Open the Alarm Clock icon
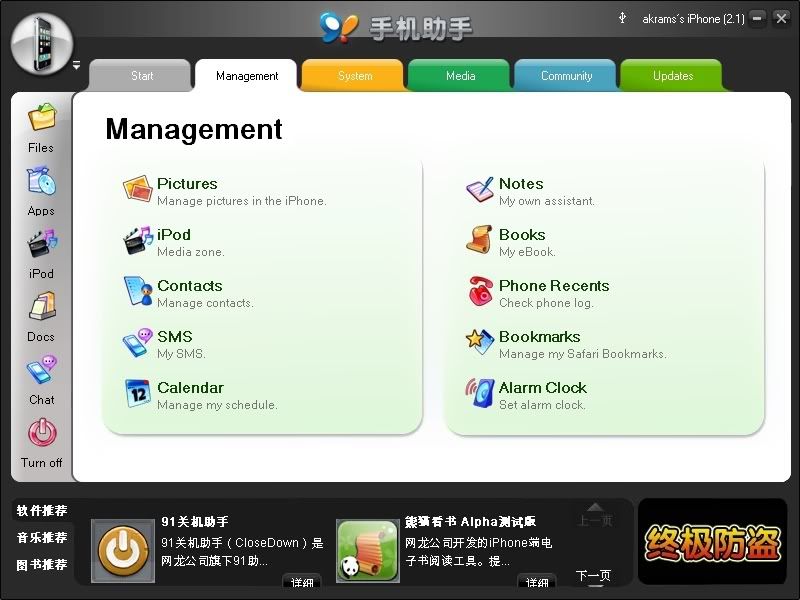 pos(480,393)
